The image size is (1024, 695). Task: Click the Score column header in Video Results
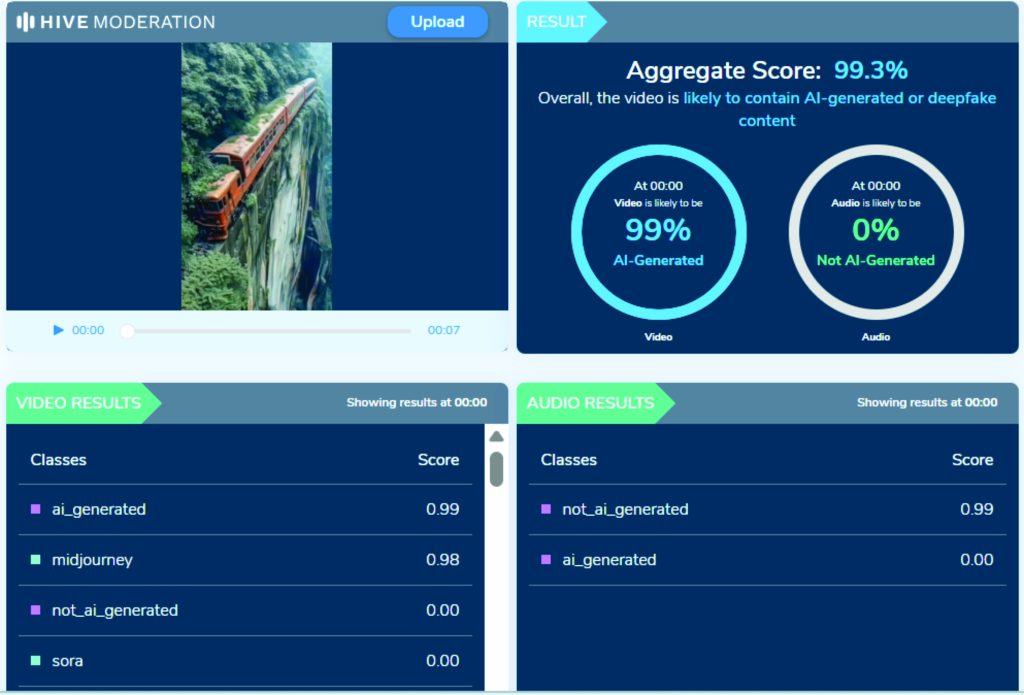[x=438, y=460]
